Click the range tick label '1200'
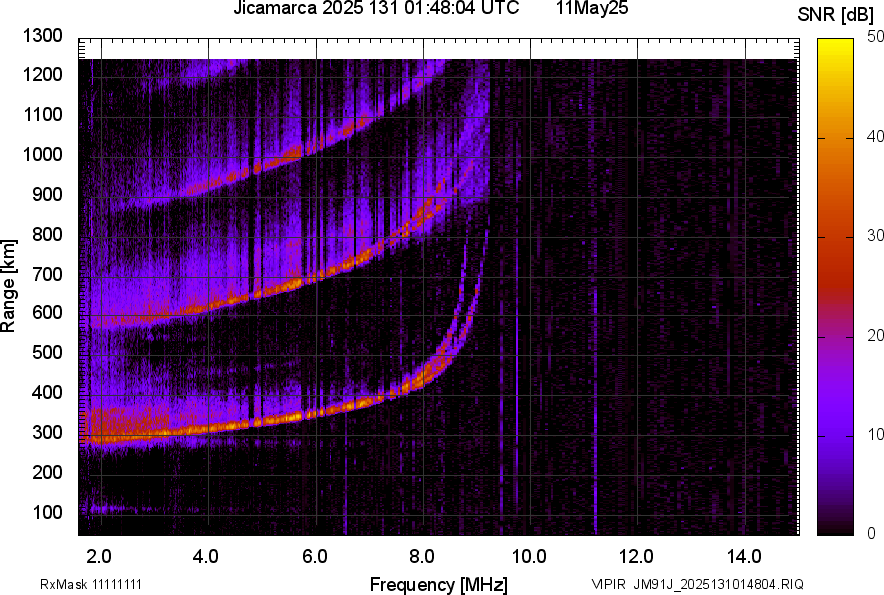The height and width of the screenshot is (595, 884). [42, 74]
